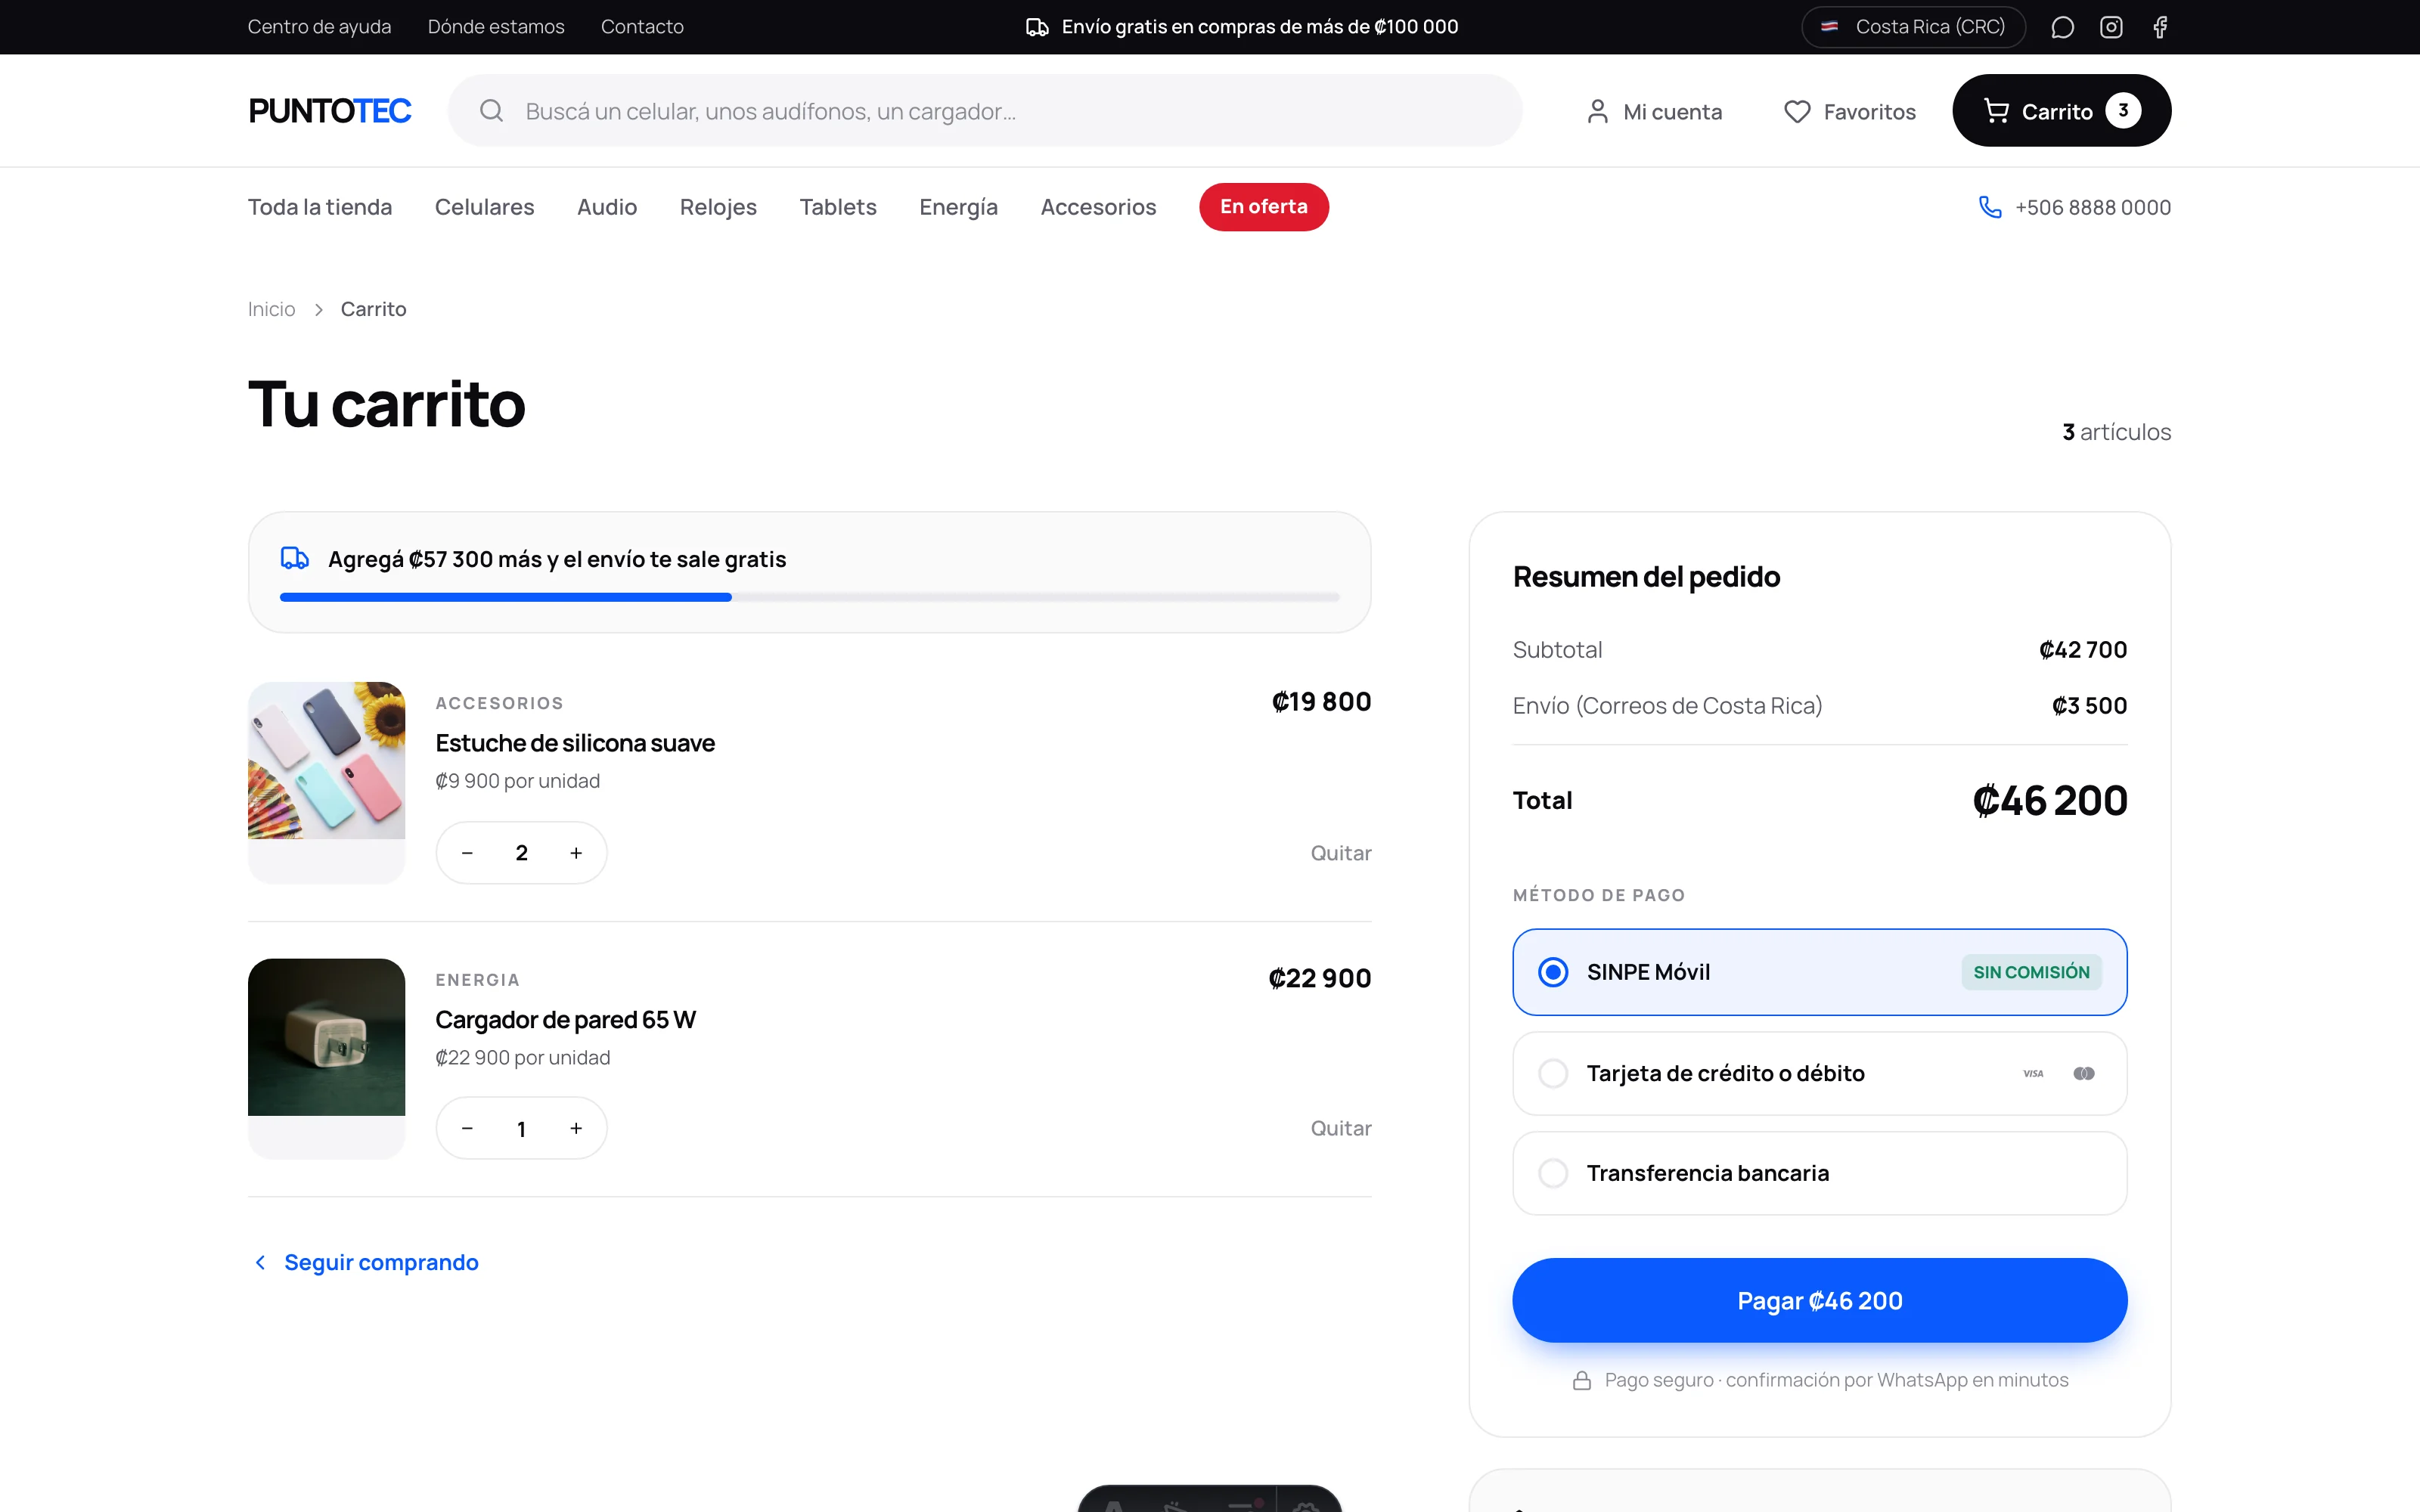
Task: Open Favoritos
Action: [1850, 112]
